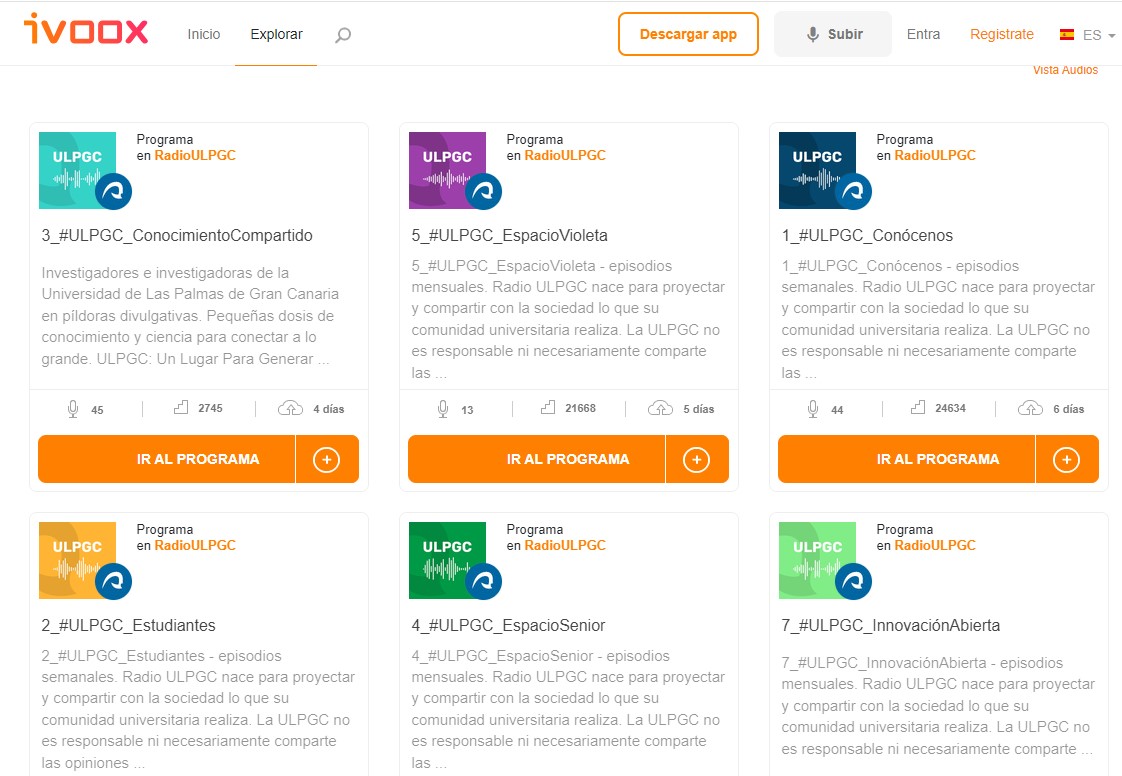Open the ES language dropdown
The height and width of the screenshot is (776, 1122).
click(x=1098, y=34)
